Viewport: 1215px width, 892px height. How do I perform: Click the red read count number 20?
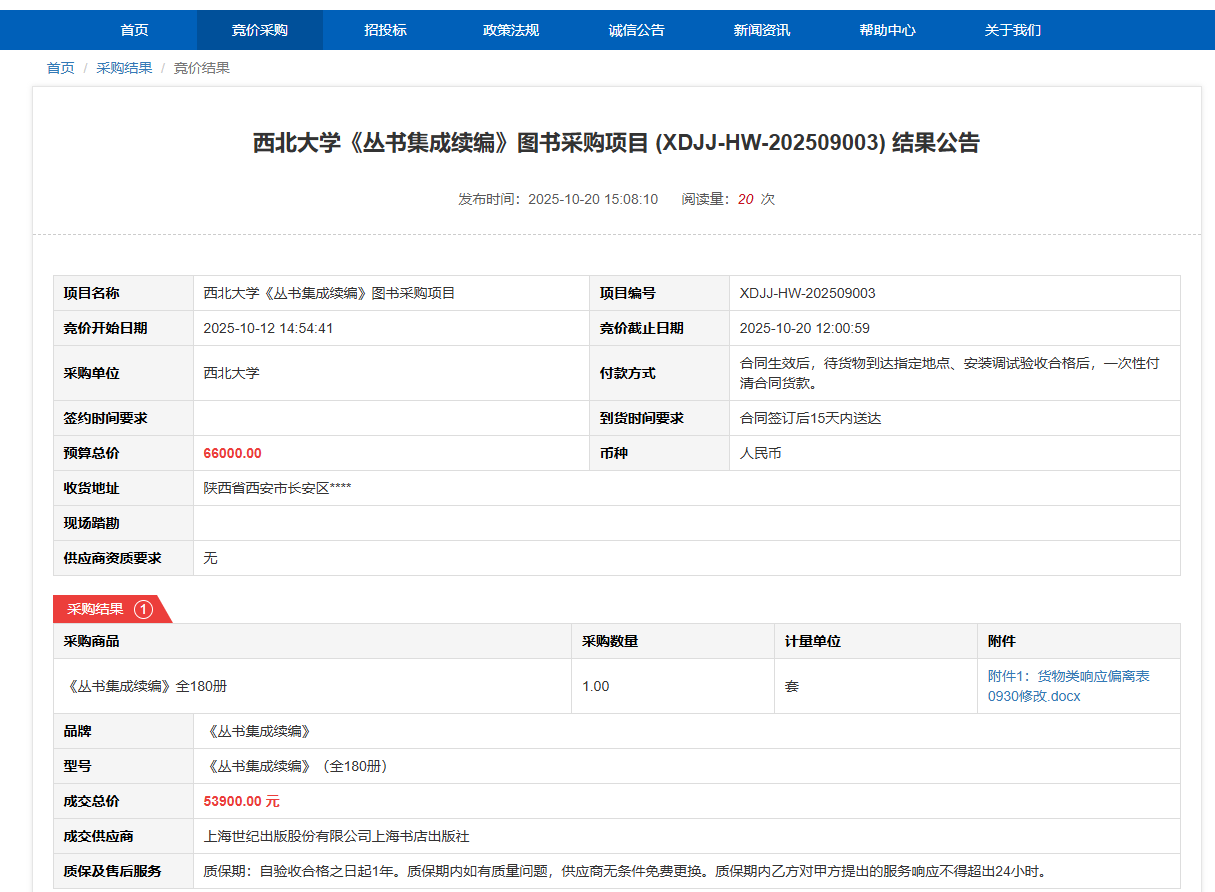pos(745,199)
